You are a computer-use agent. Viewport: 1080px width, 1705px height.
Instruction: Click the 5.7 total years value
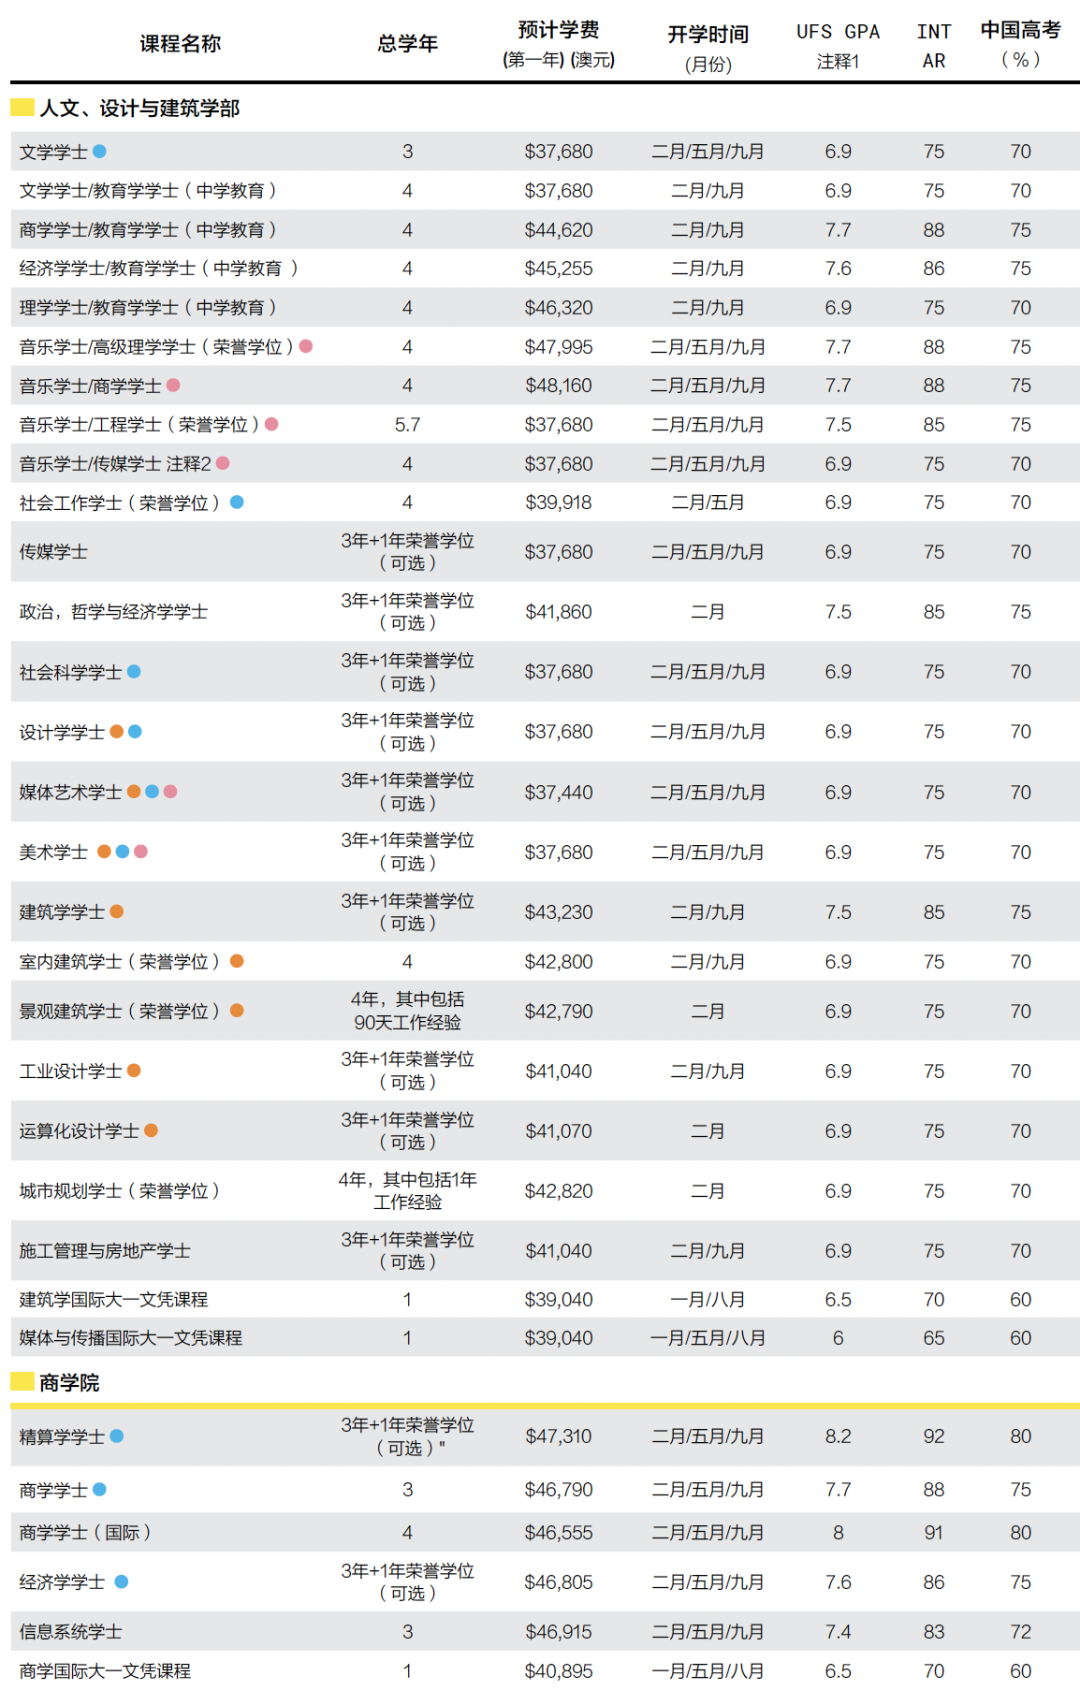tap(408, 425)
